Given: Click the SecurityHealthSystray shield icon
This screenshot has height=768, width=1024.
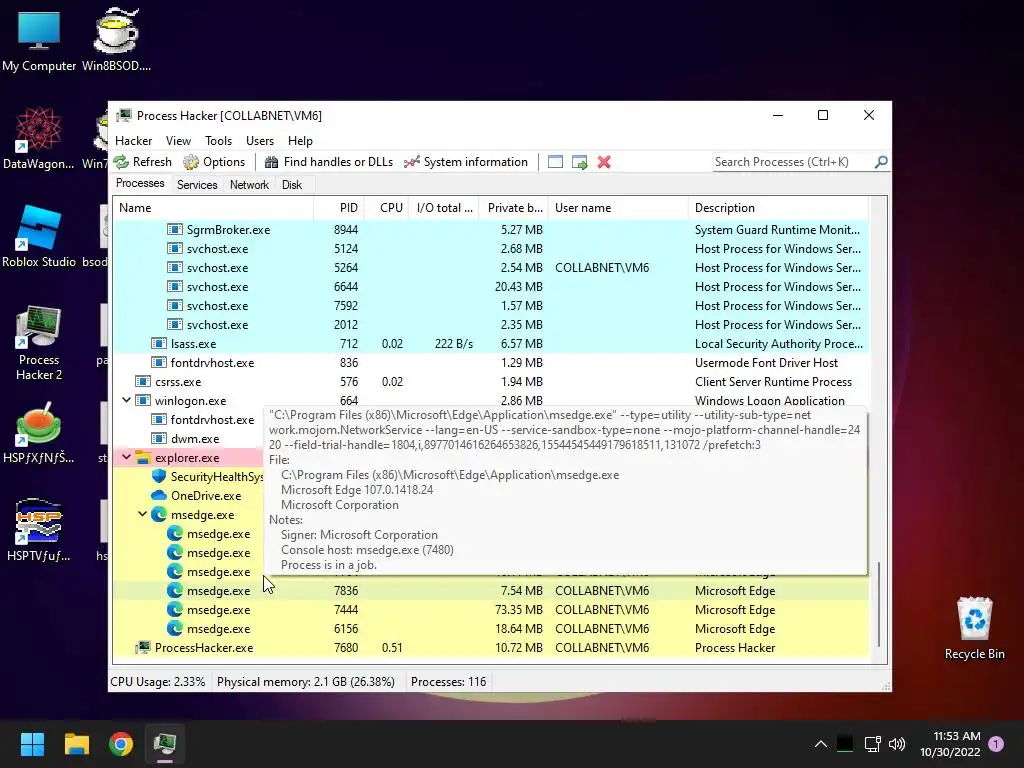Looking at the screenshot, I should click(x=159, y=476).
